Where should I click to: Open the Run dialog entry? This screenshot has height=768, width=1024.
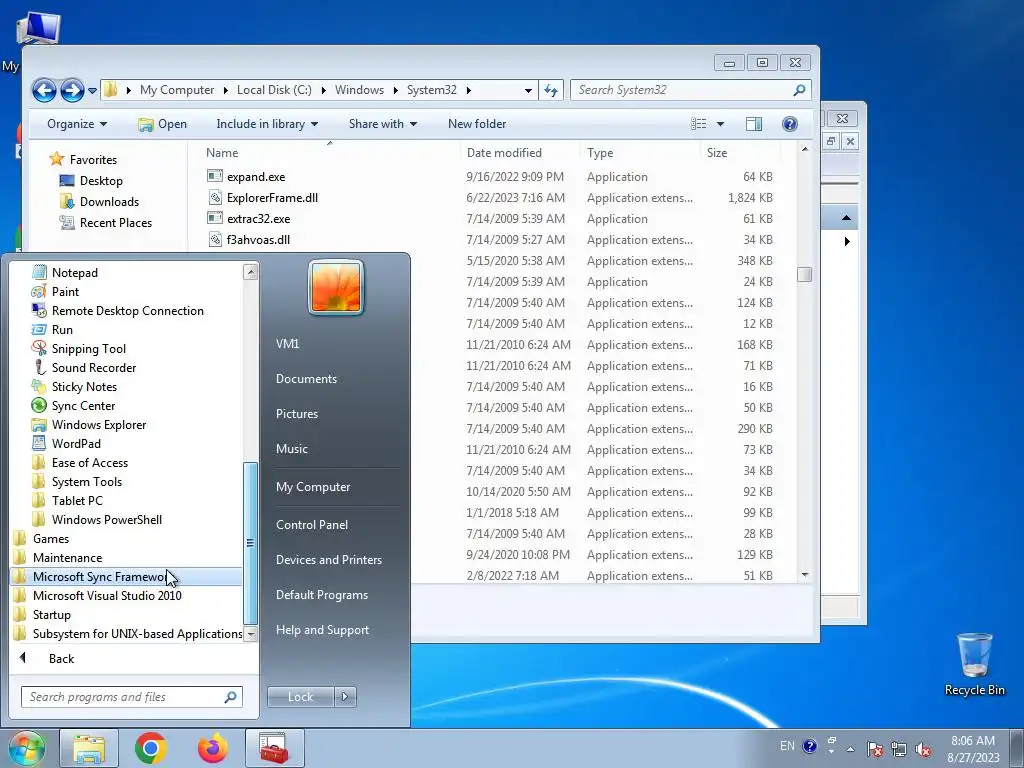[x=62, y=329]
